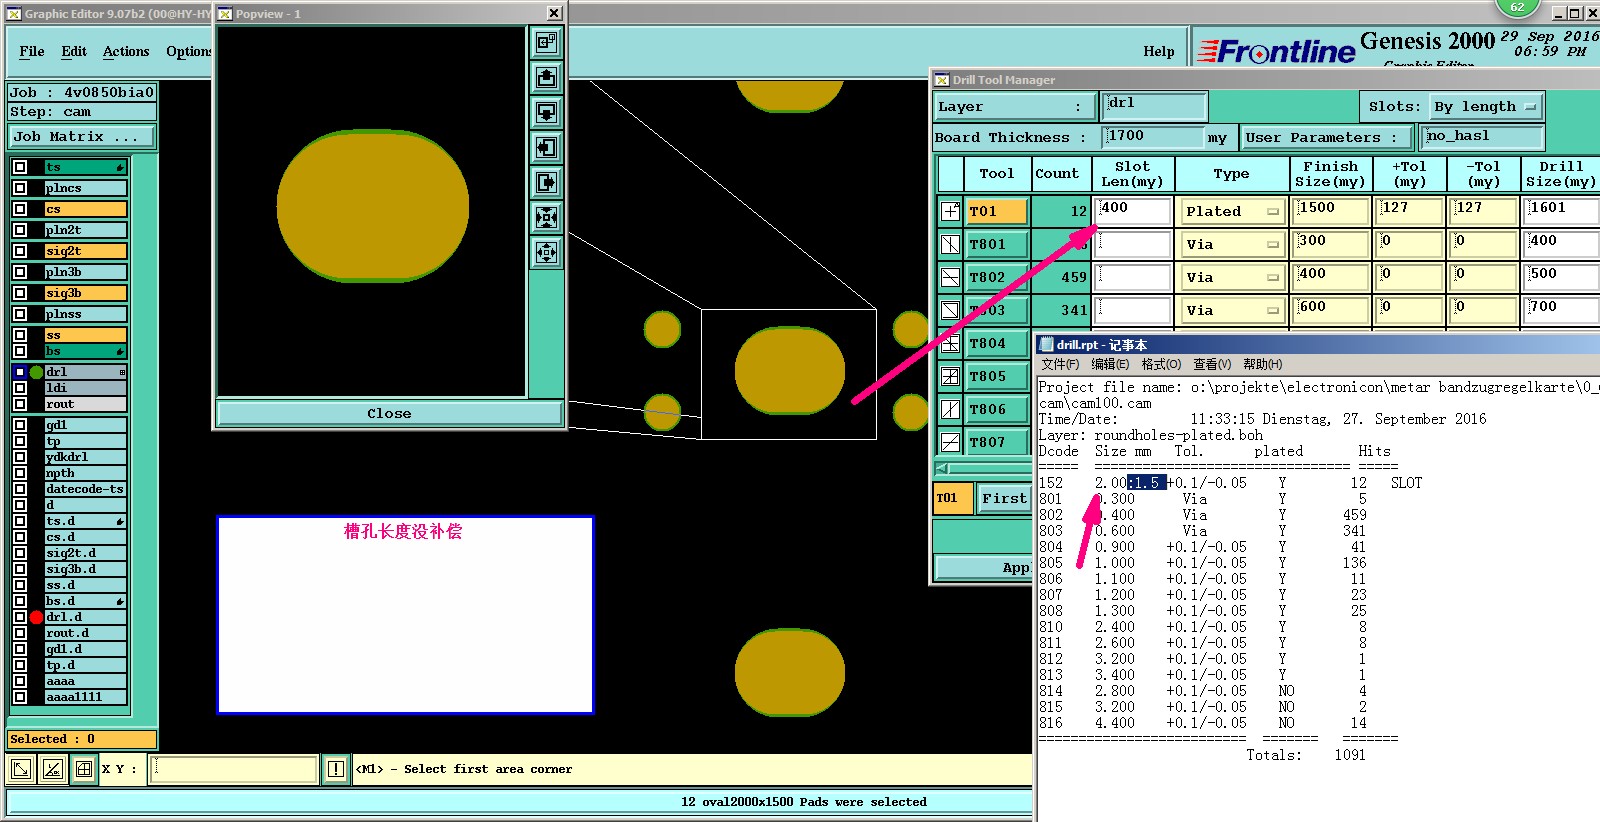
Task: Click the Notepad icon in the drill.rpt title bar
Action: (1047, 345)
